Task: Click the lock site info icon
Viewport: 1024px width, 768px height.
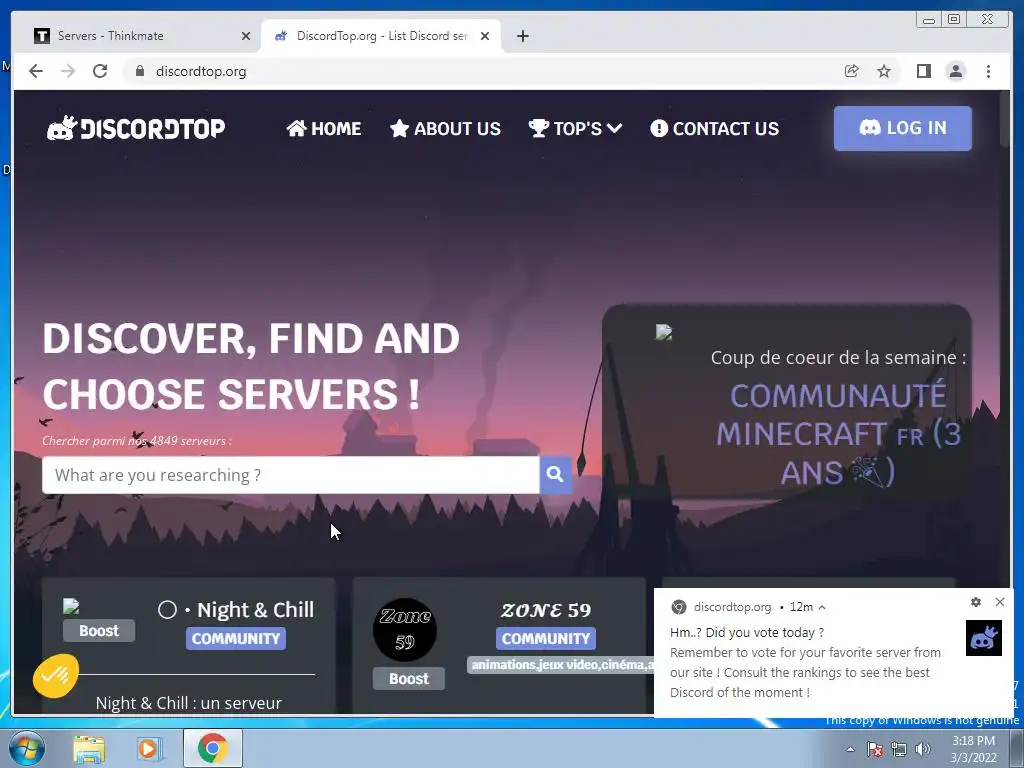Action: 139,71
